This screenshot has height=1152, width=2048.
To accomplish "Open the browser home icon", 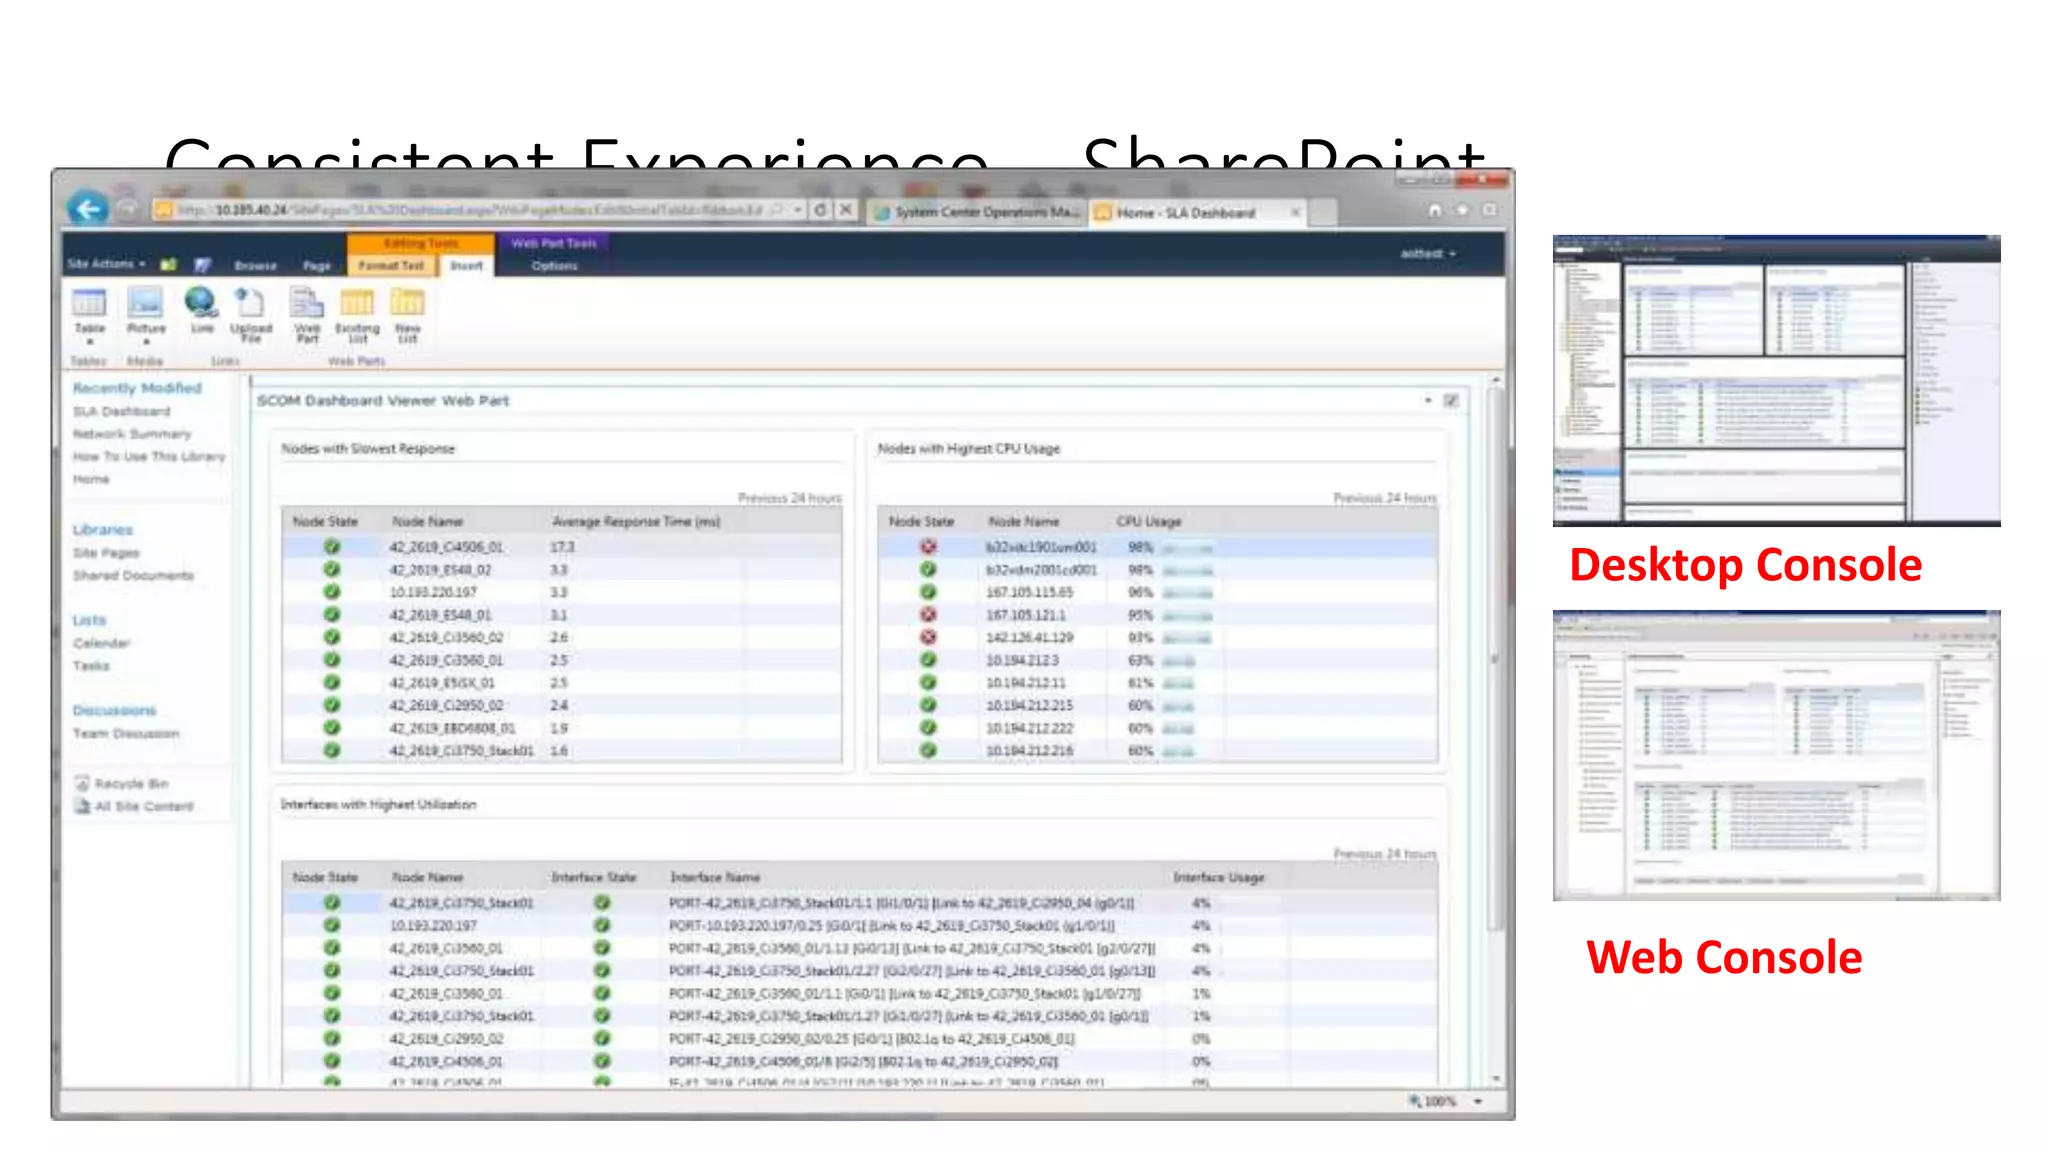I will (x=1435, y=210).
